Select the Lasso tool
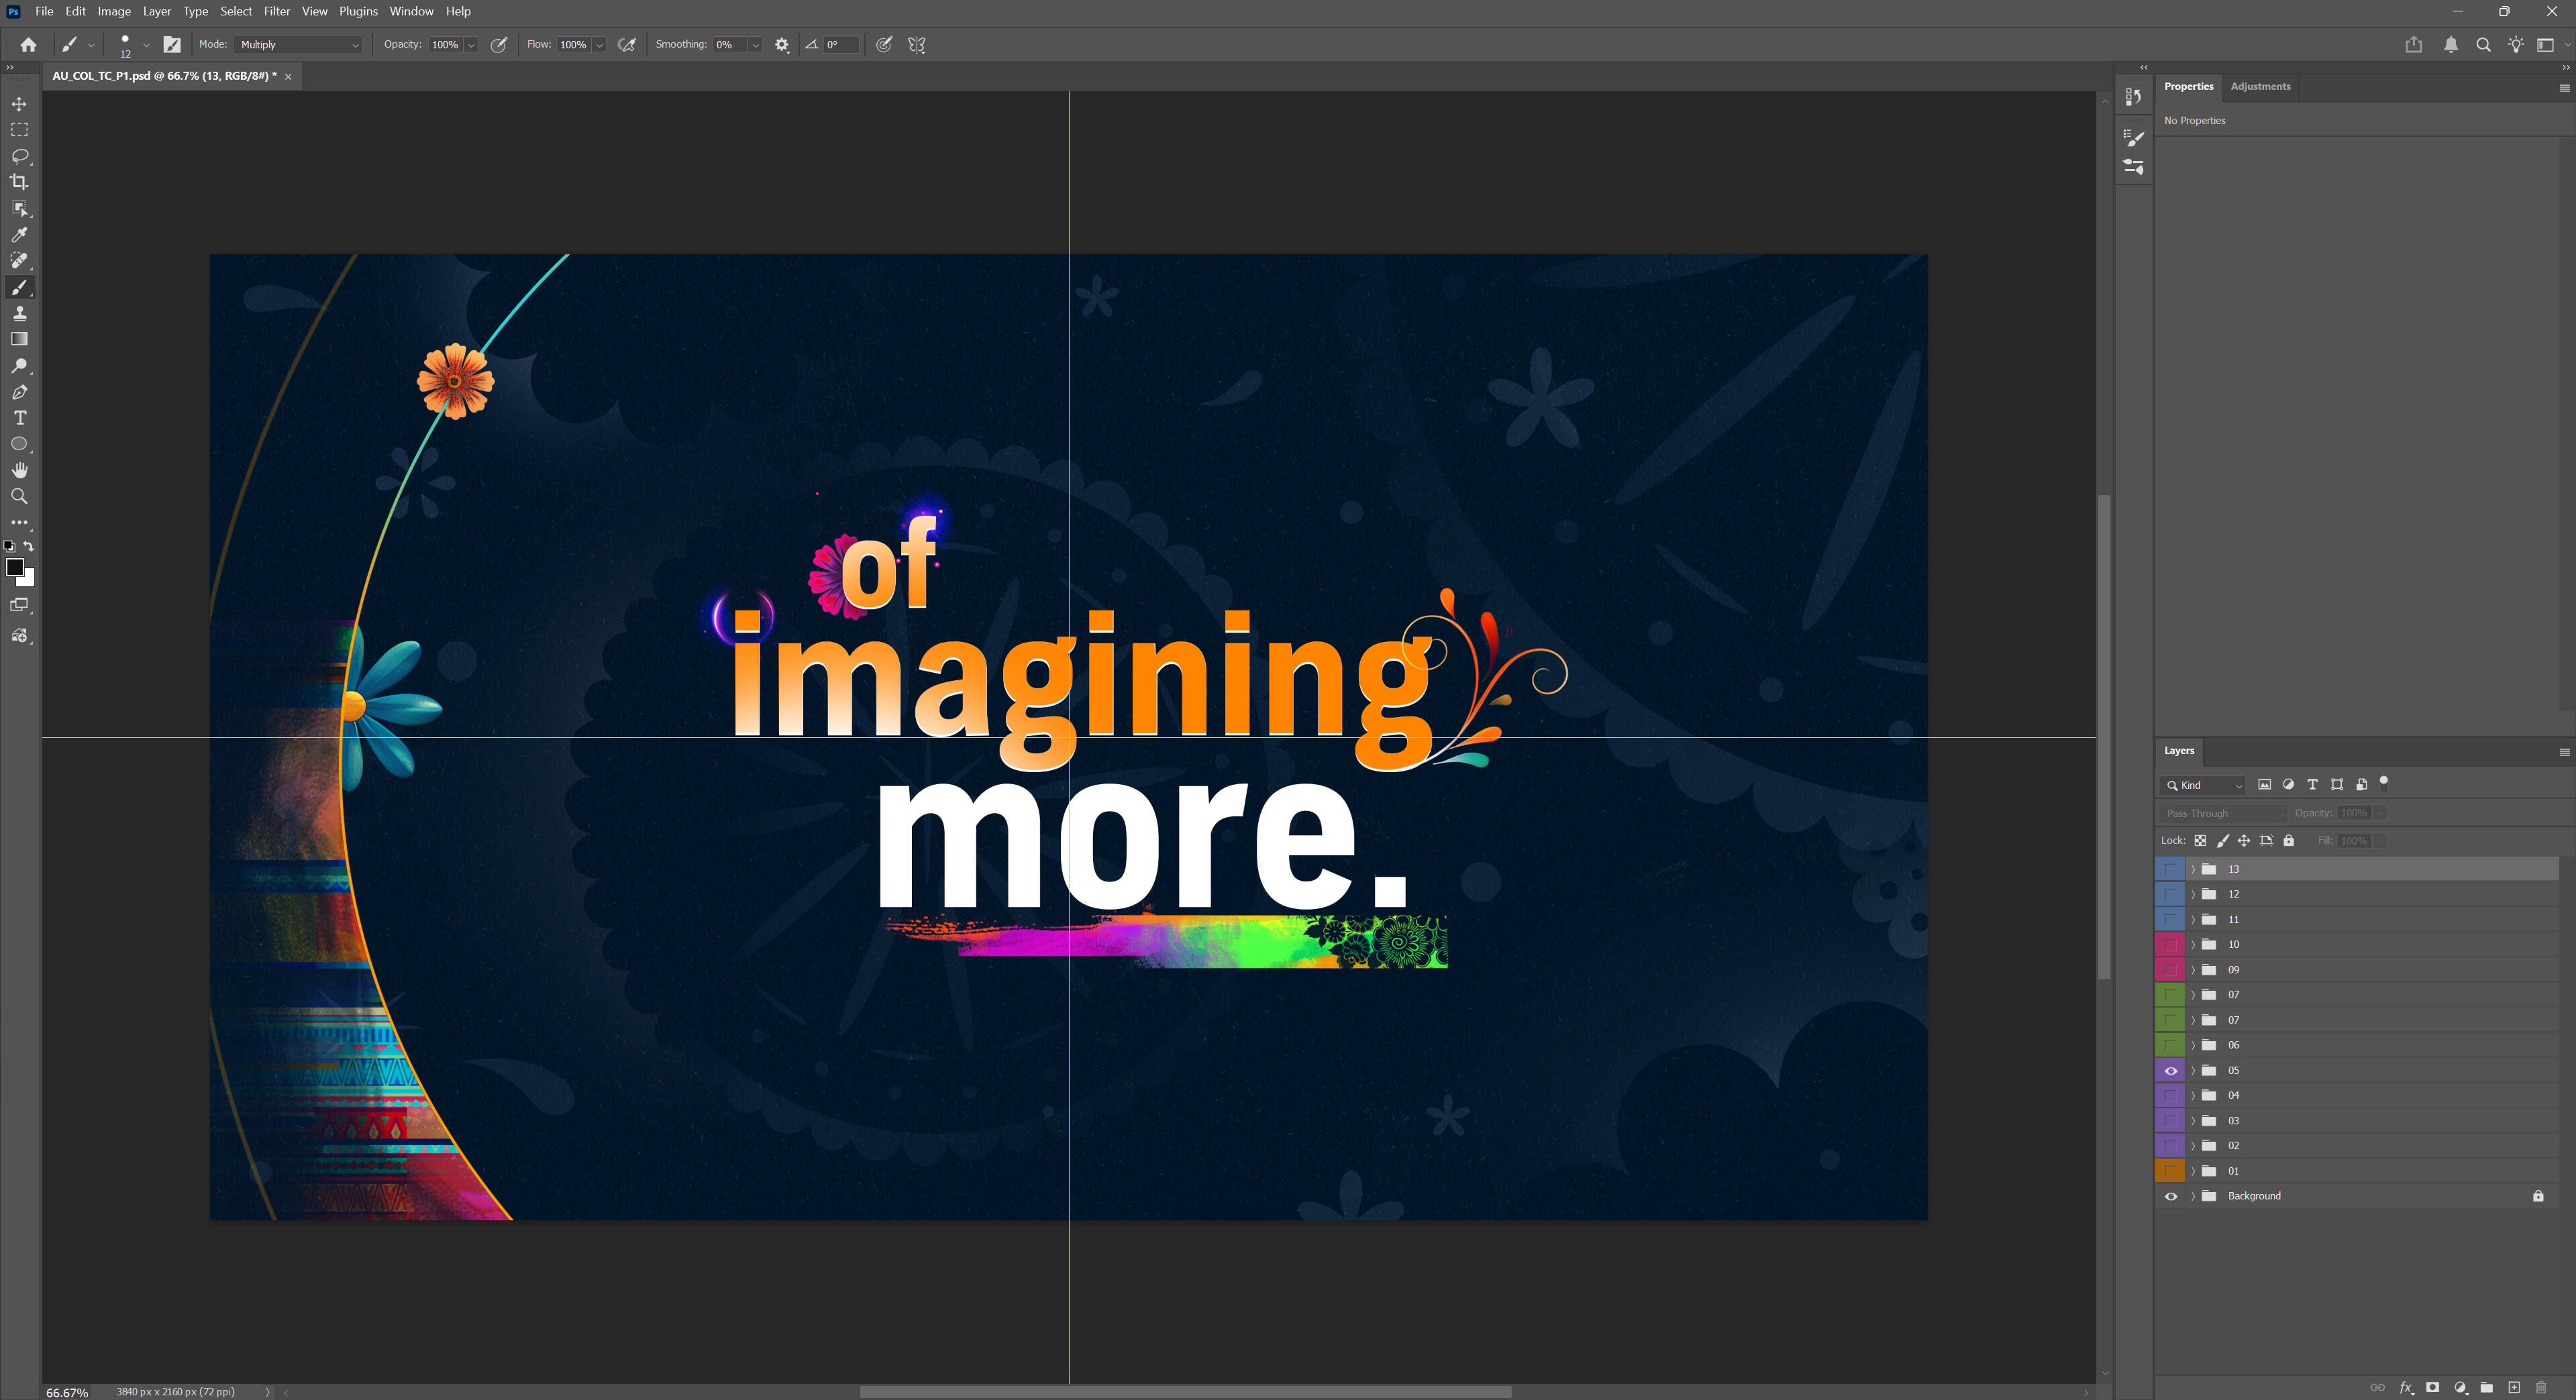 click(x=19, y=156)
